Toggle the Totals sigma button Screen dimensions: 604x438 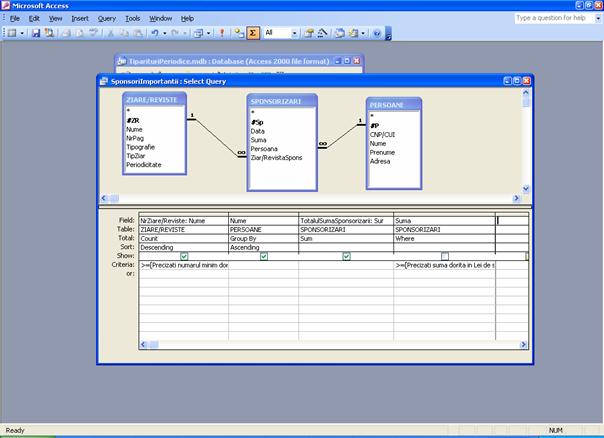[254, 33]
